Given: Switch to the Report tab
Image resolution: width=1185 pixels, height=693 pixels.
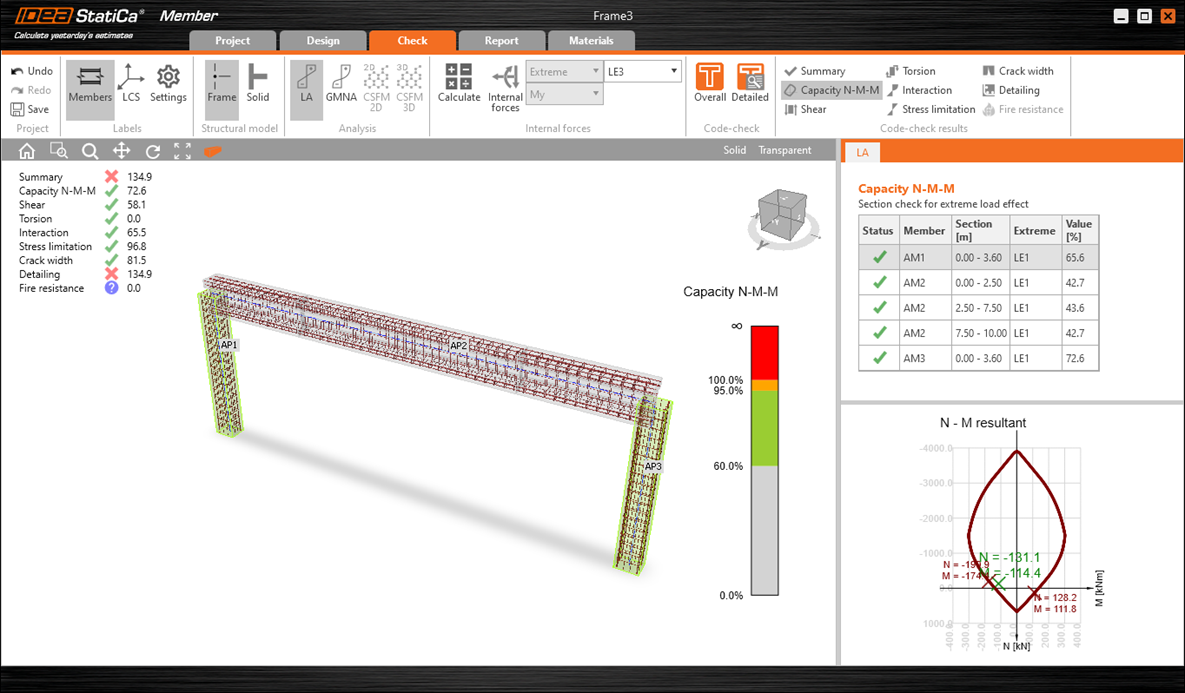Looking at the screenshot, I should tap(501, 41).
